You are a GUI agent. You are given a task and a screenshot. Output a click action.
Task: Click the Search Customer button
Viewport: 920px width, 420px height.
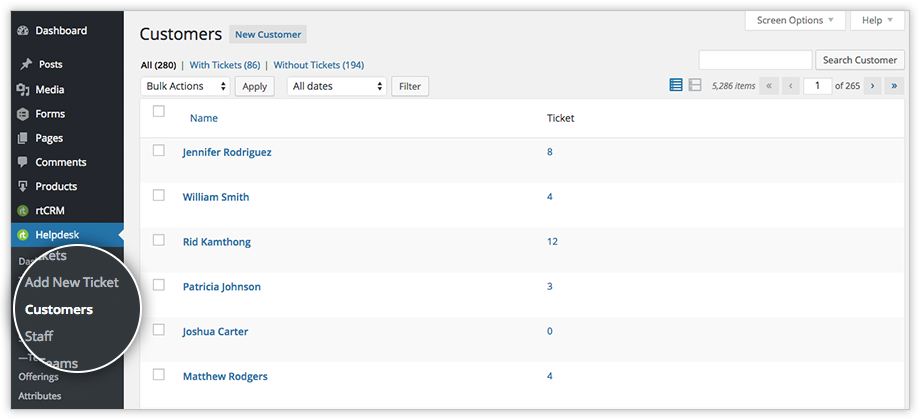pyautogui.click(x=860, y=60)
